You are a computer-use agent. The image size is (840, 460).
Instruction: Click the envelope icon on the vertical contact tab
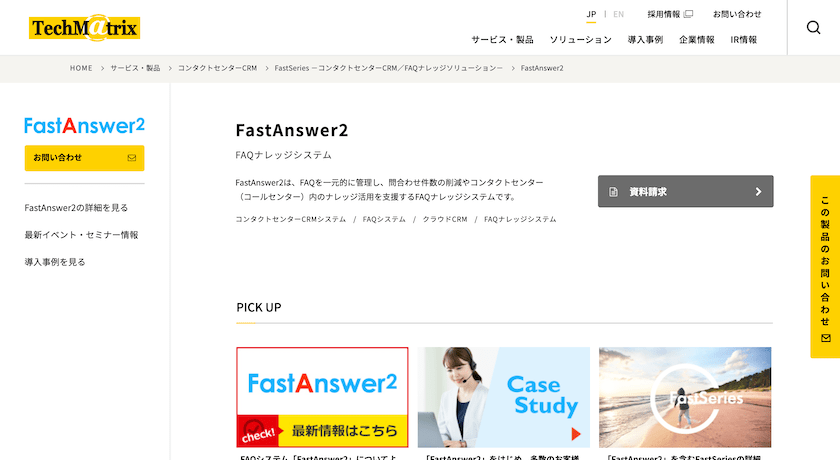click(826, 338)
